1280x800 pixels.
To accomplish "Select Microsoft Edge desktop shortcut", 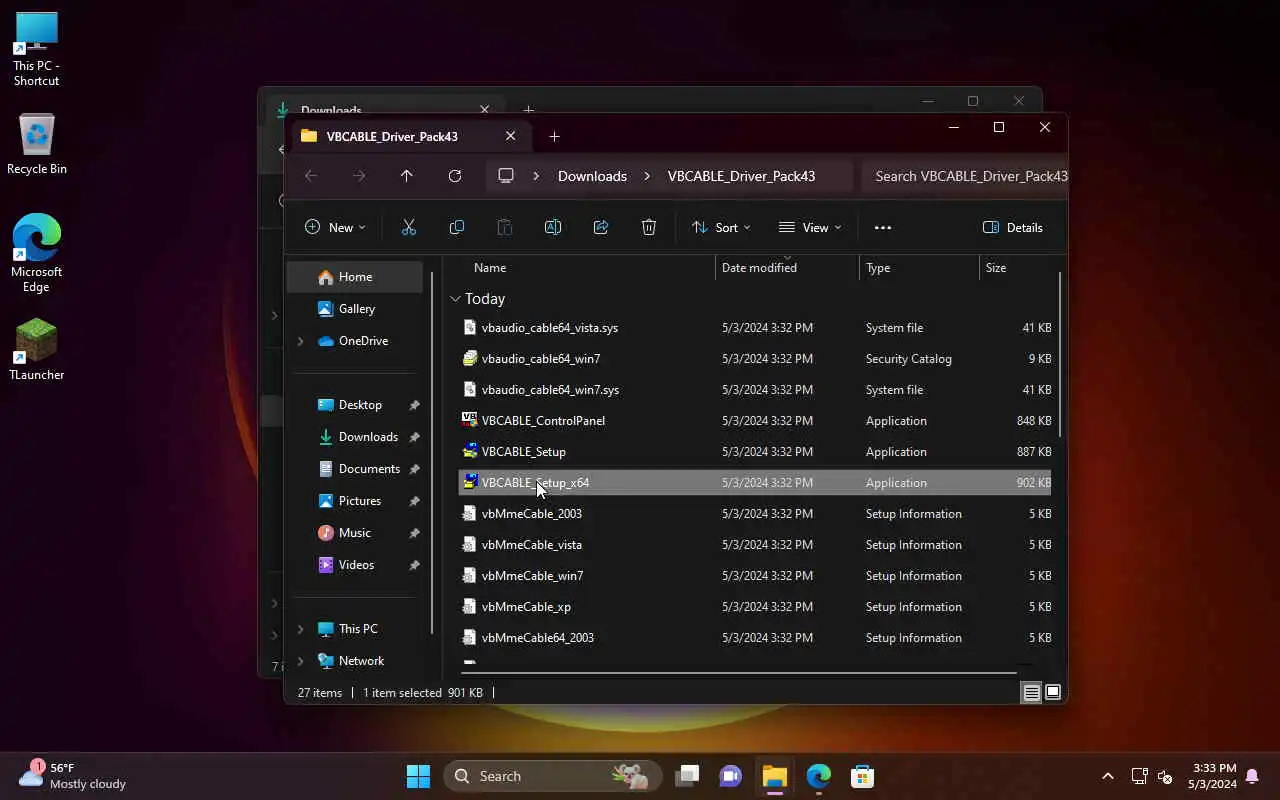I will coord(37,253).
